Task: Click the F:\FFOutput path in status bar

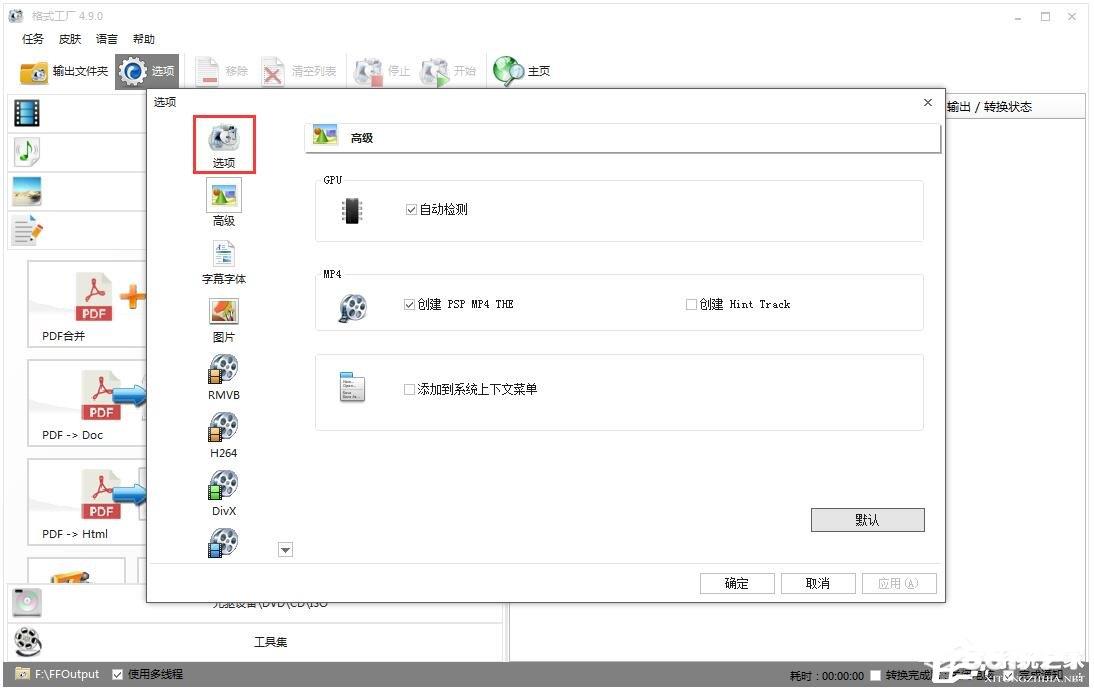Action: (x=67, y=675)
